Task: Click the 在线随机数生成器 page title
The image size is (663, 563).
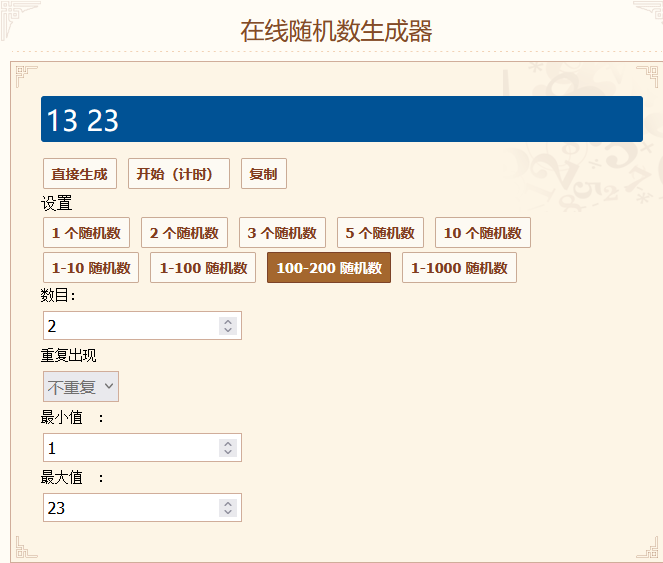Action: [x=336, y=31]
